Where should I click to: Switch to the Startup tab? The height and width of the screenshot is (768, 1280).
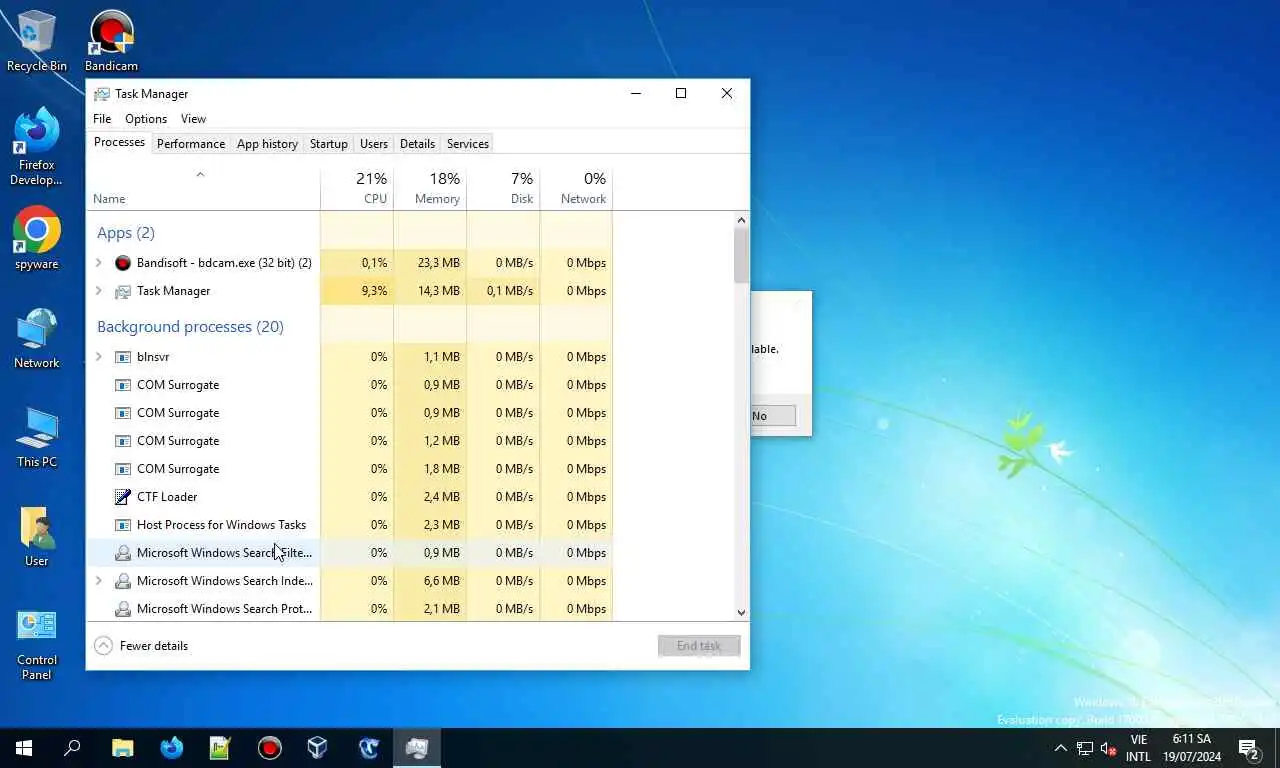coord(329,144)
